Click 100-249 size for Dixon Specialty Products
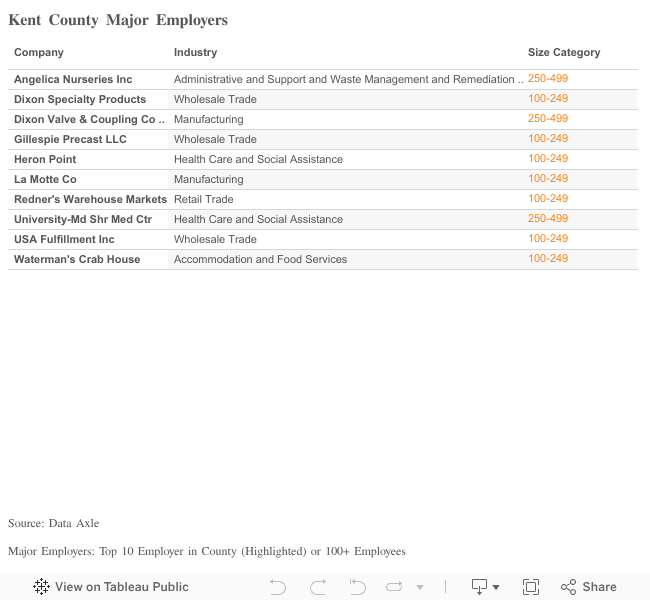This screenshot has width=650, height=600. [x=548, y=98]
